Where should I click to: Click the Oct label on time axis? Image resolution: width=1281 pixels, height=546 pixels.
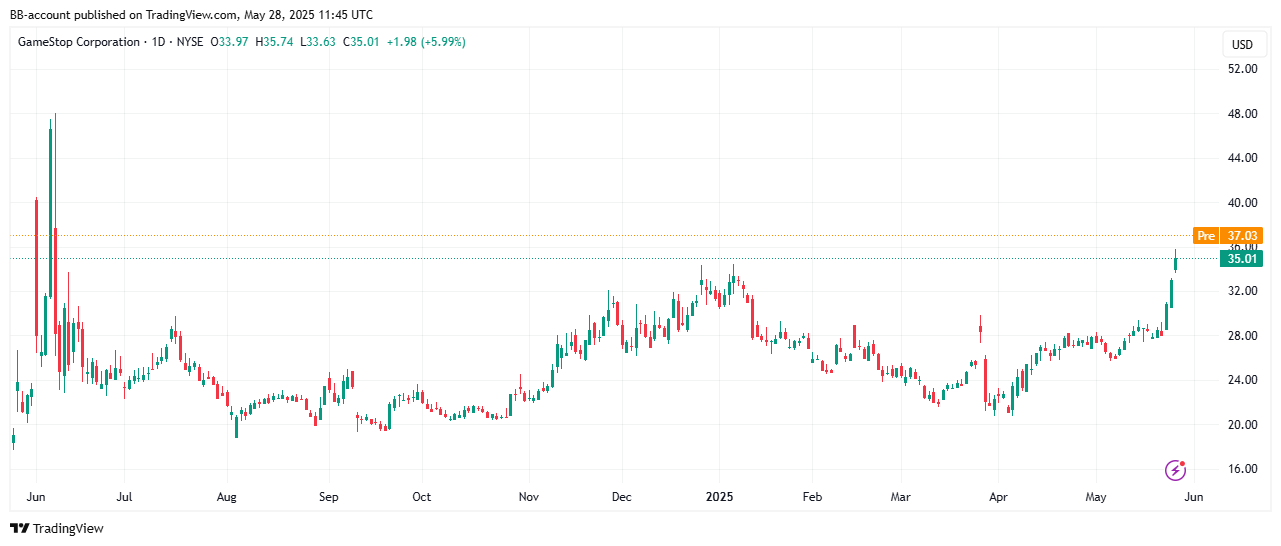(x=422, y=496)
